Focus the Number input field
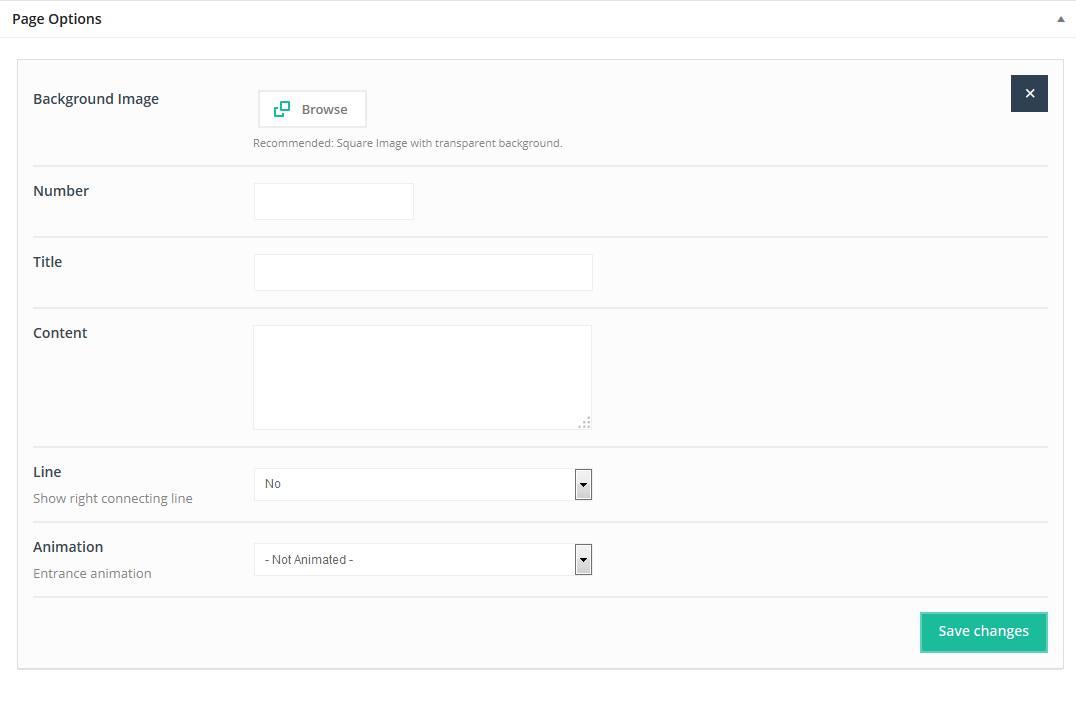Screen dimensions: 1076x702 [333, 201]
